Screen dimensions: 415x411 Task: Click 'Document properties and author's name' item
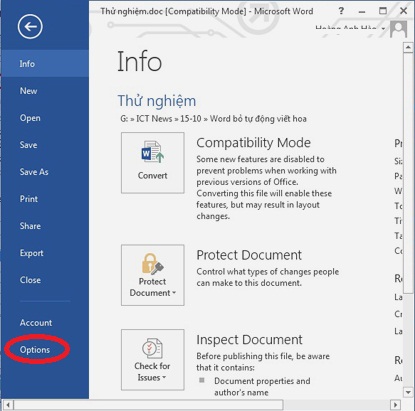pyautogui.click(x=262, y=386)
